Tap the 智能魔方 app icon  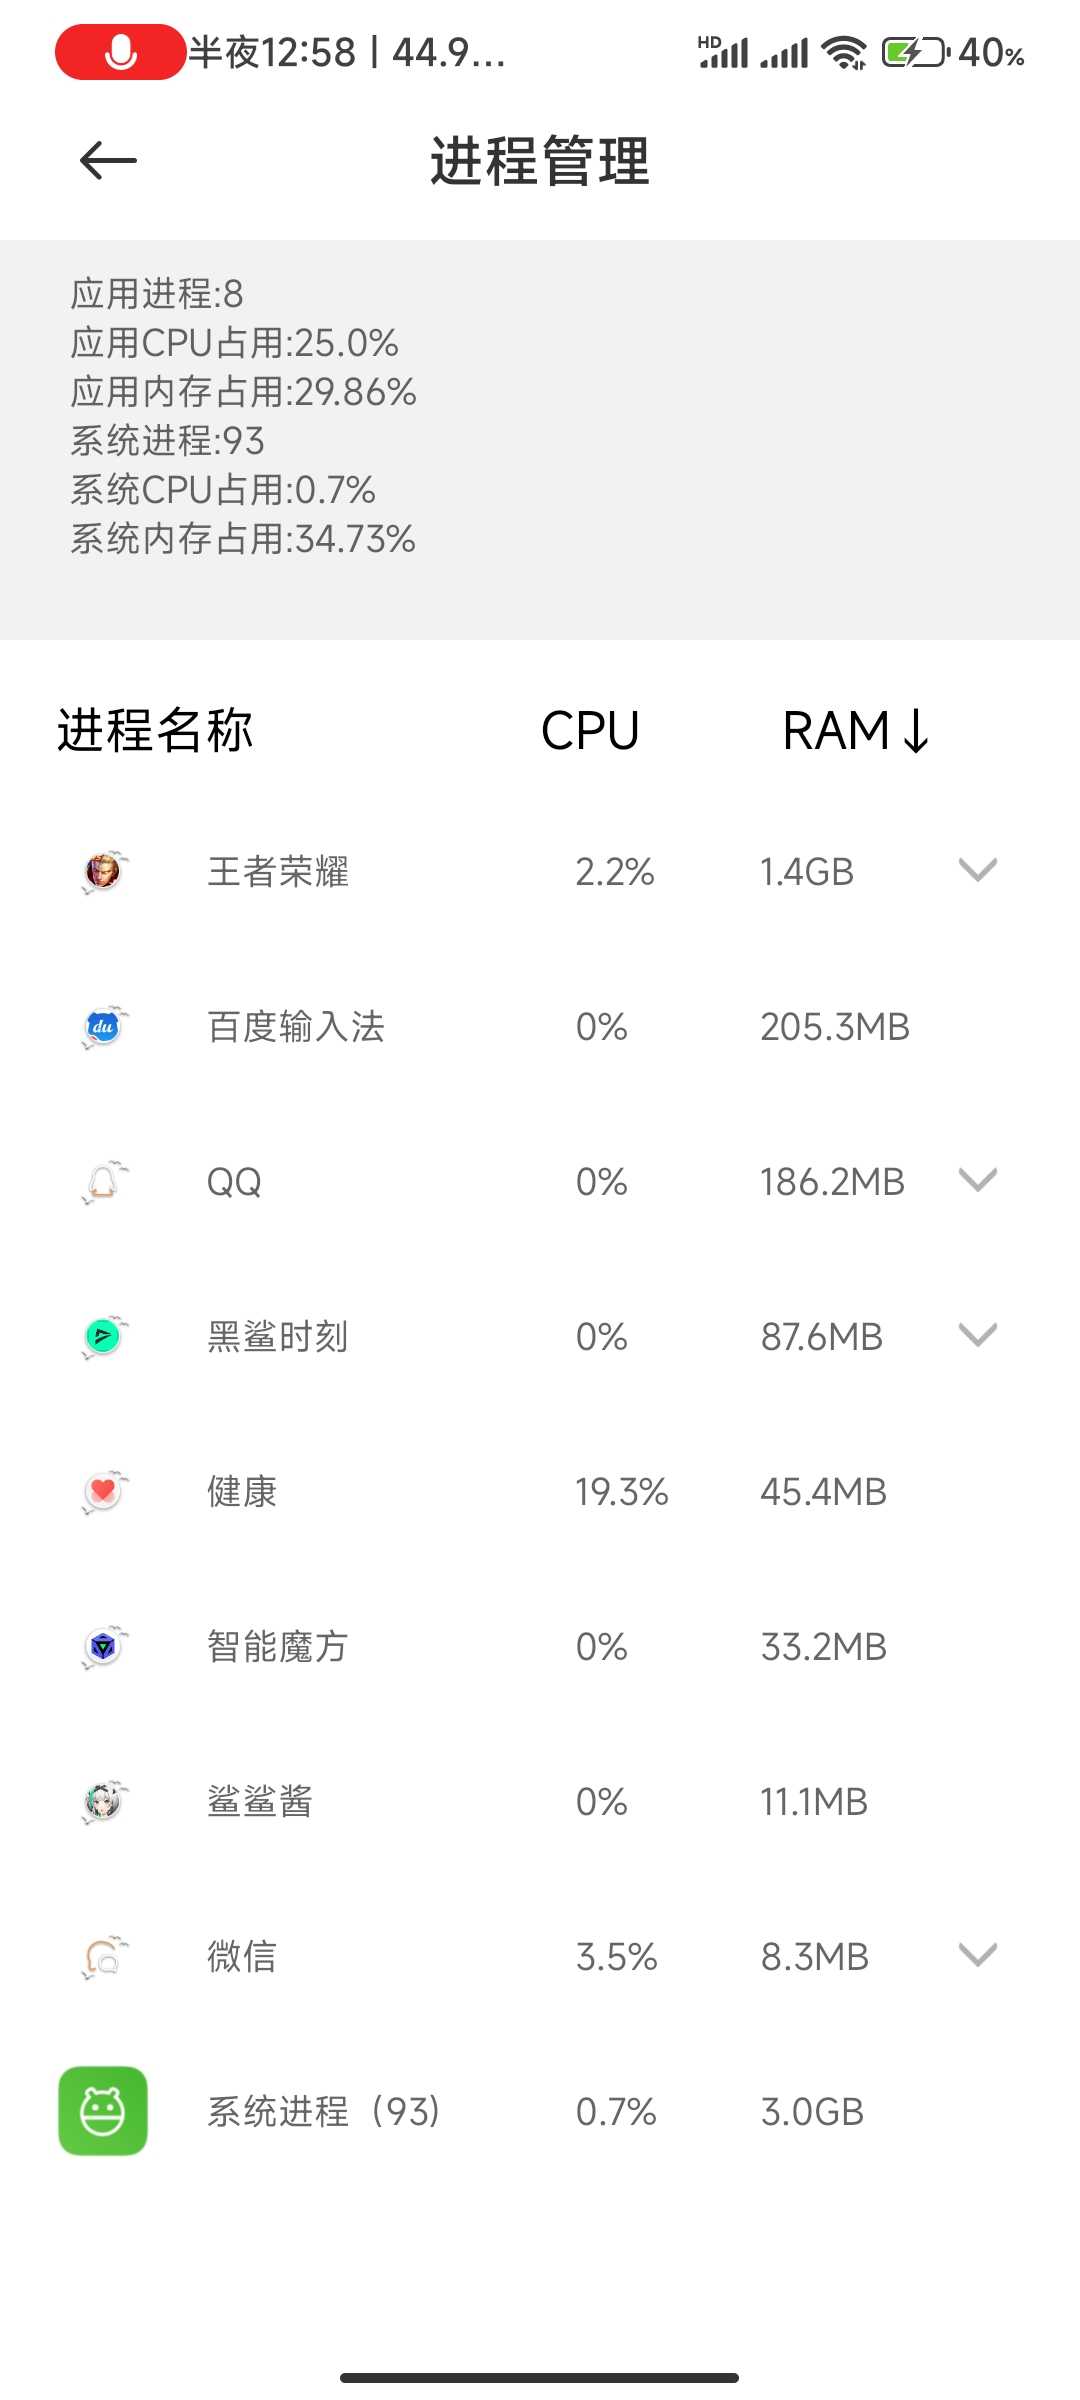104,1646
